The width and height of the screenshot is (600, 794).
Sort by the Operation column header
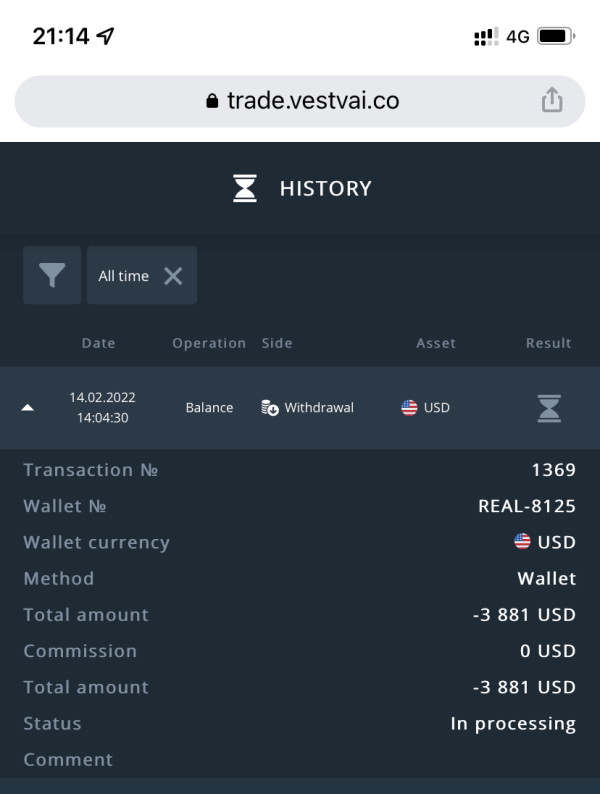coord(209,343)
